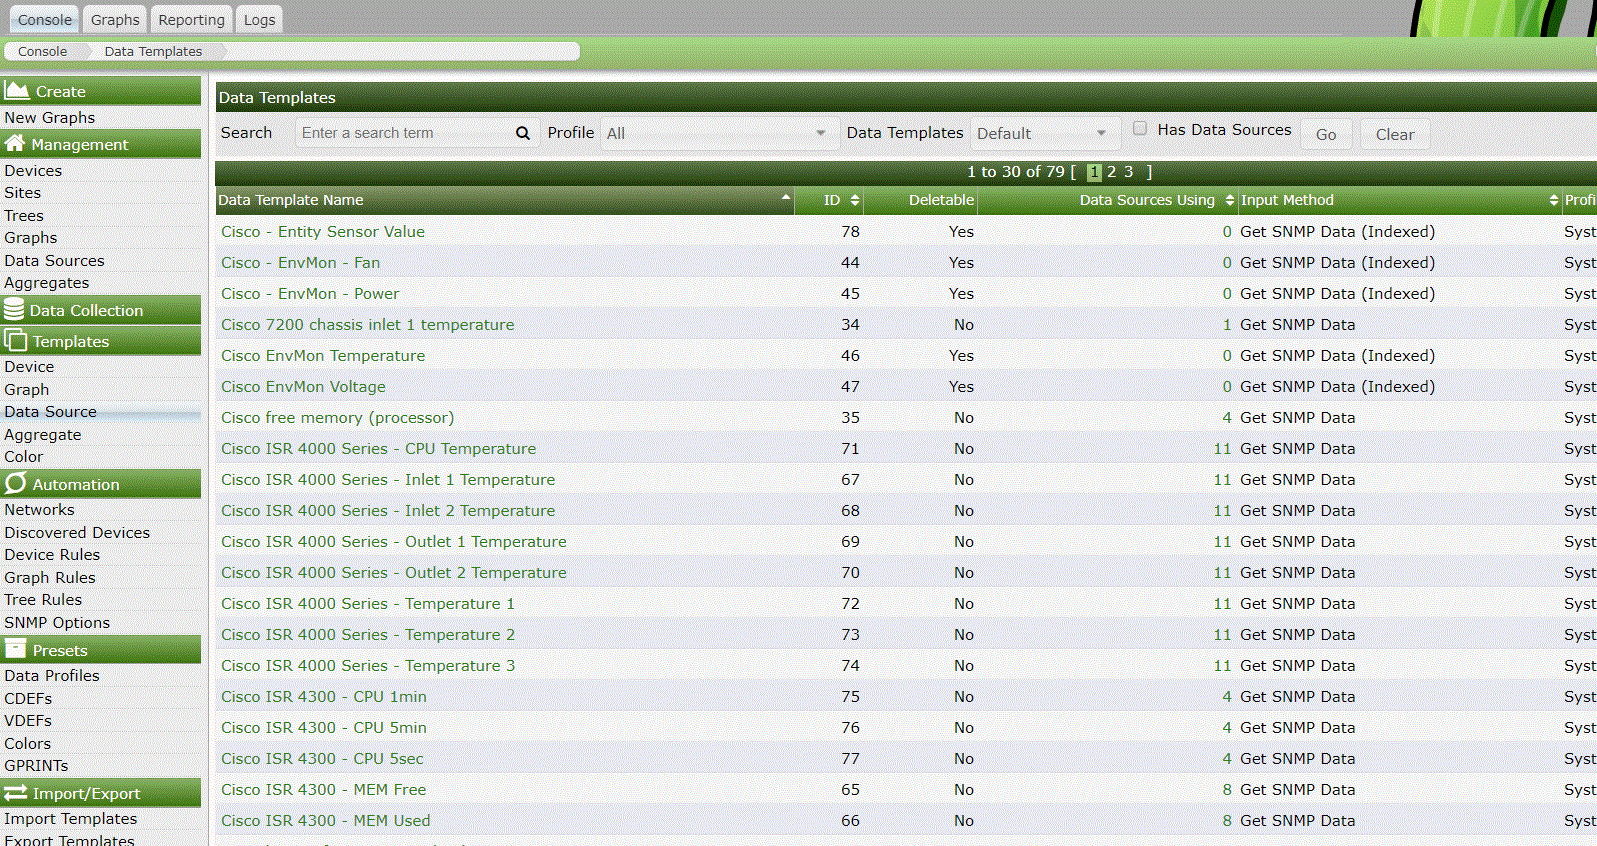Switch to the Logs tab
1597x846 pixels.
point(259,19)
